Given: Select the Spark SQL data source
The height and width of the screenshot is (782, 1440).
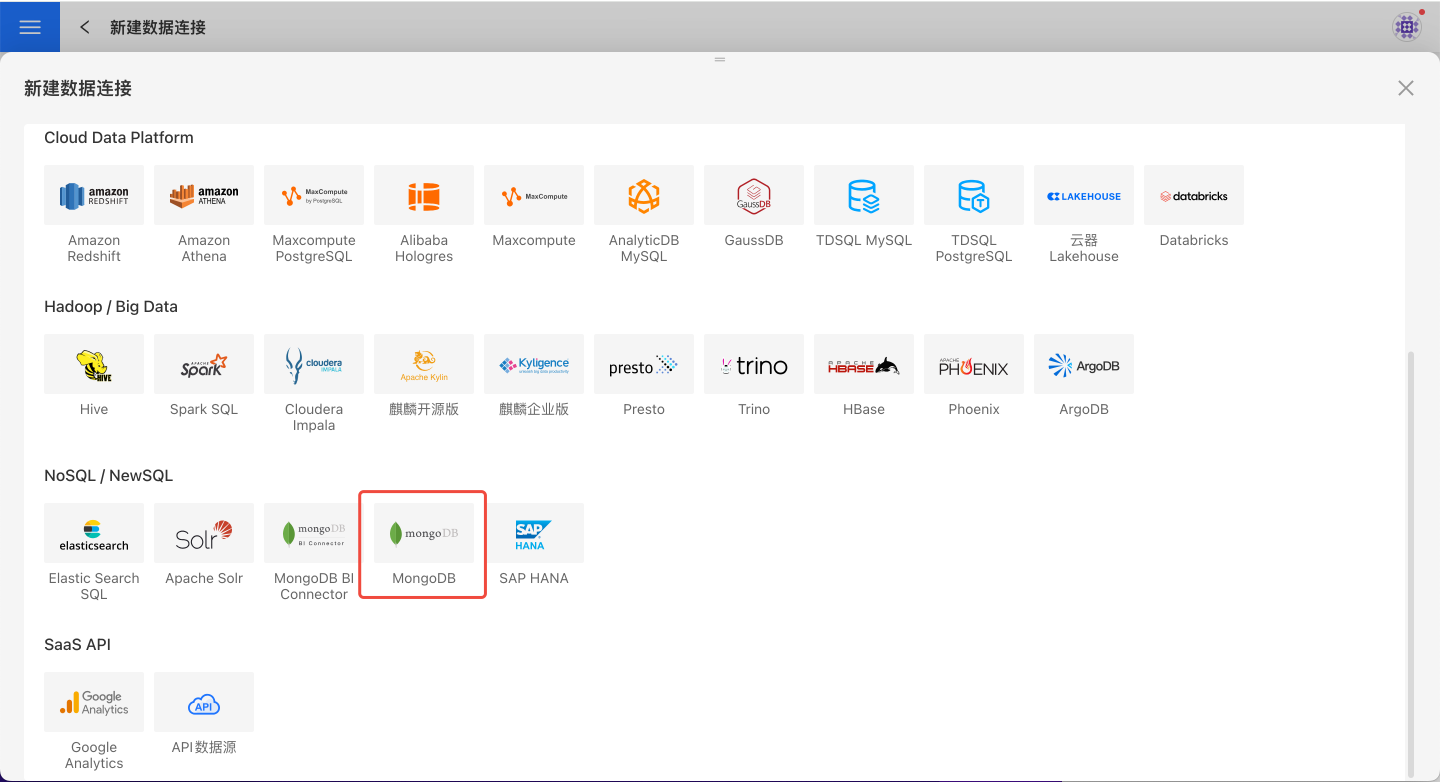Looking at the screenshot, I should [x=204, y=365].
